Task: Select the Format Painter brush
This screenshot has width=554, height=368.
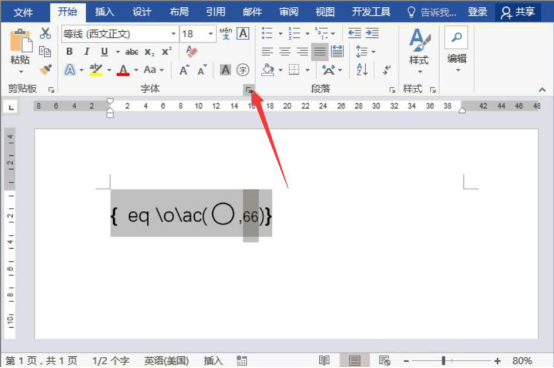Action: pyautogui.click(x=46, y=69)
